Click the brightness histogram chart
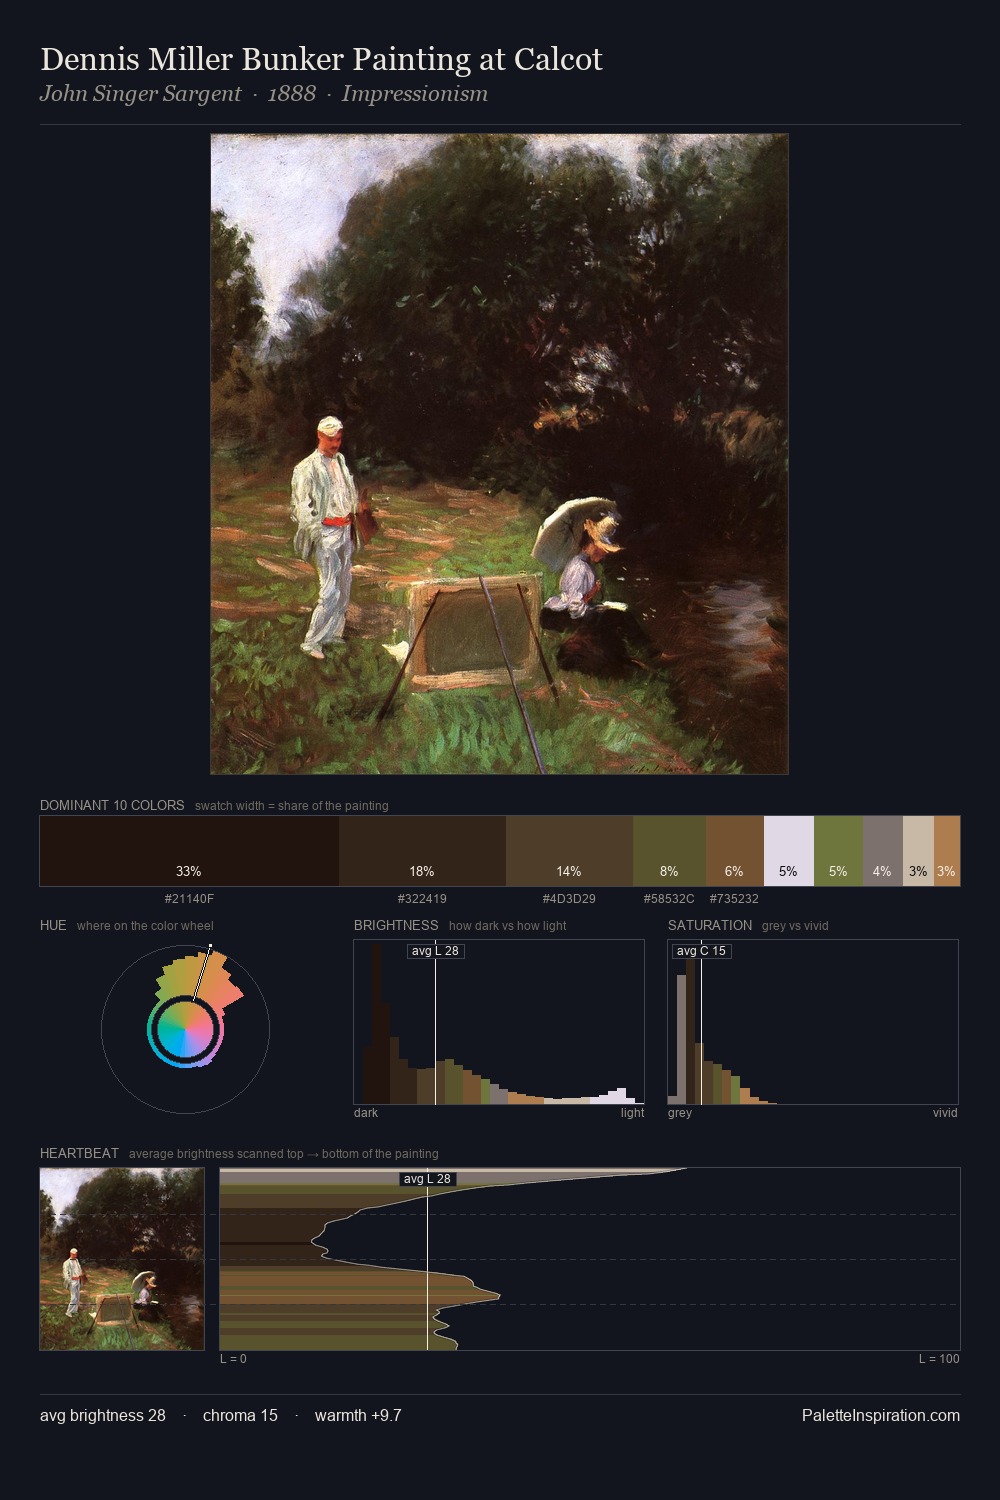The image size is (1000, 1500). (x=499, y=1022)
